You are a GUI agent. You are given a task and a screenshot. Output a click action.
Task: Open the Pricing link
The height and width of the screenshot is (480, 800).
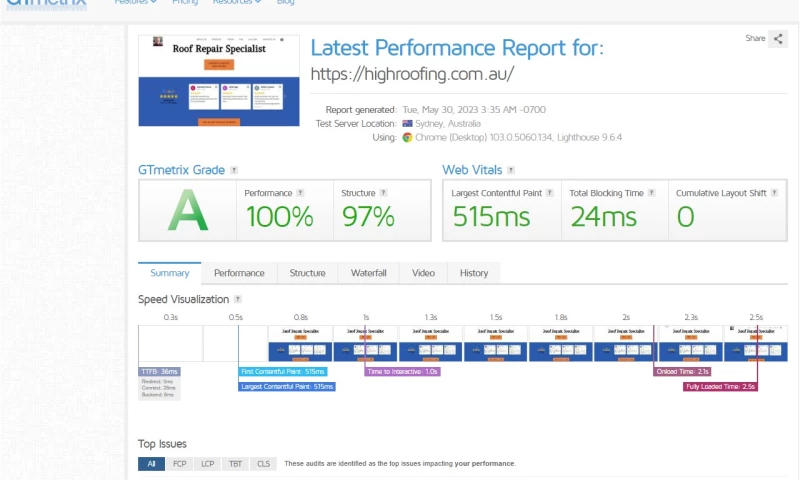tap(185, 3)
